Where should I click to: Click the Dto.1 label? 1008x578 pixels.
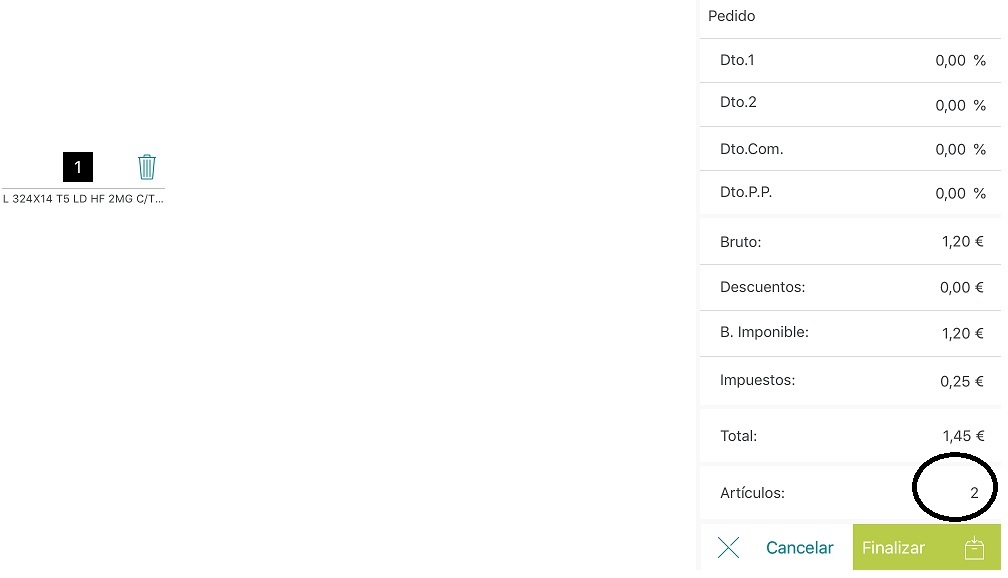coord(737,60)
